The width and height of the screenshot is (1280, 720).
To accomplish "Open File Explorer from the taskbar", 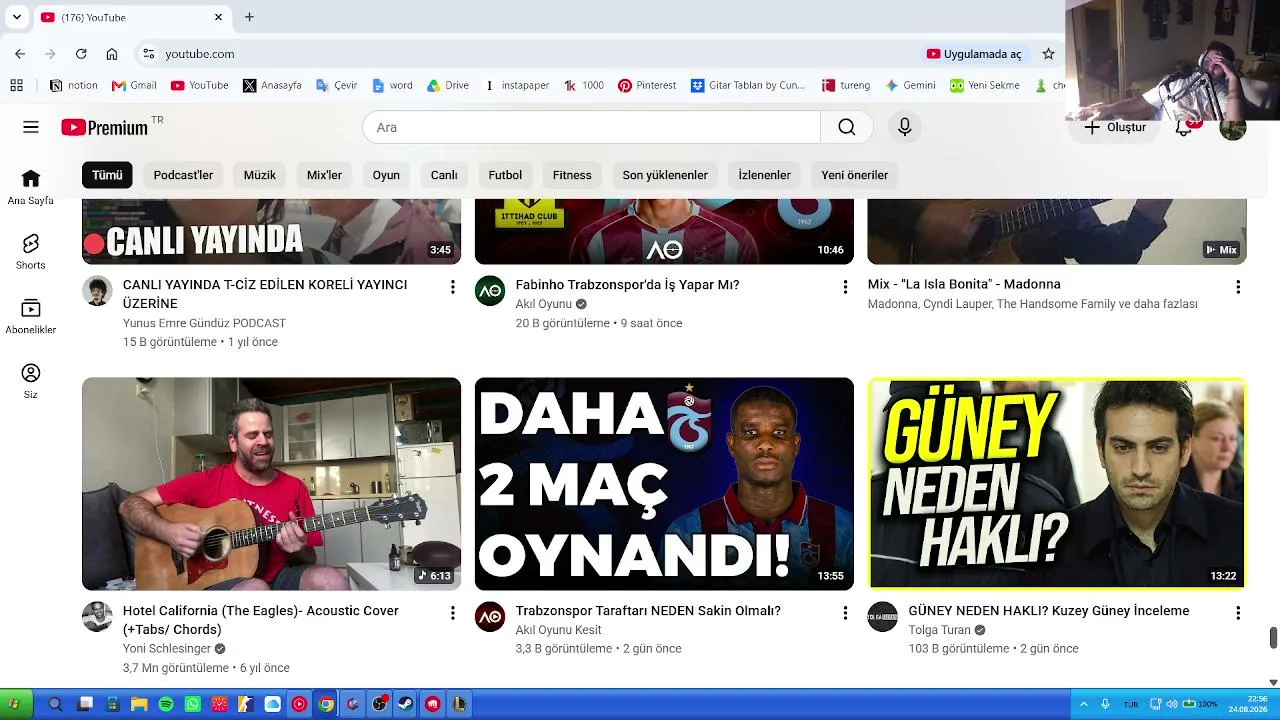I will point(139,704).
